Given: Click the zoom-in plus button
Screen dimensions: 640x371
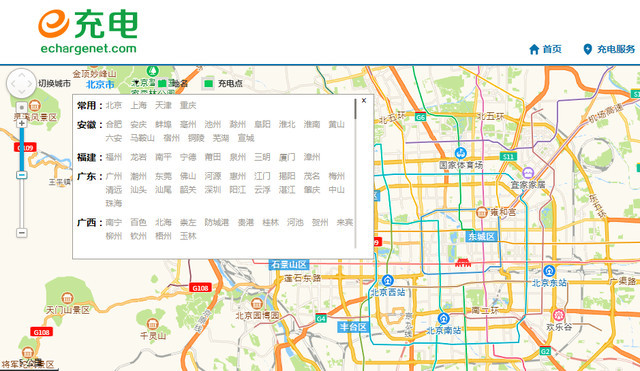Looking at the screenshot, I should tap(22, 123).
